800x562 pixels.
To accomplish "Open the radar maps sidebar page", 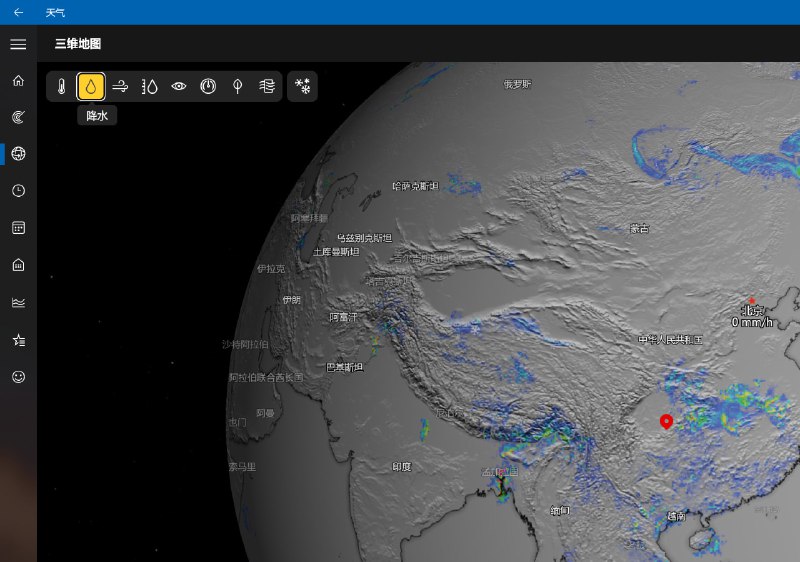I will click(18, 117).
